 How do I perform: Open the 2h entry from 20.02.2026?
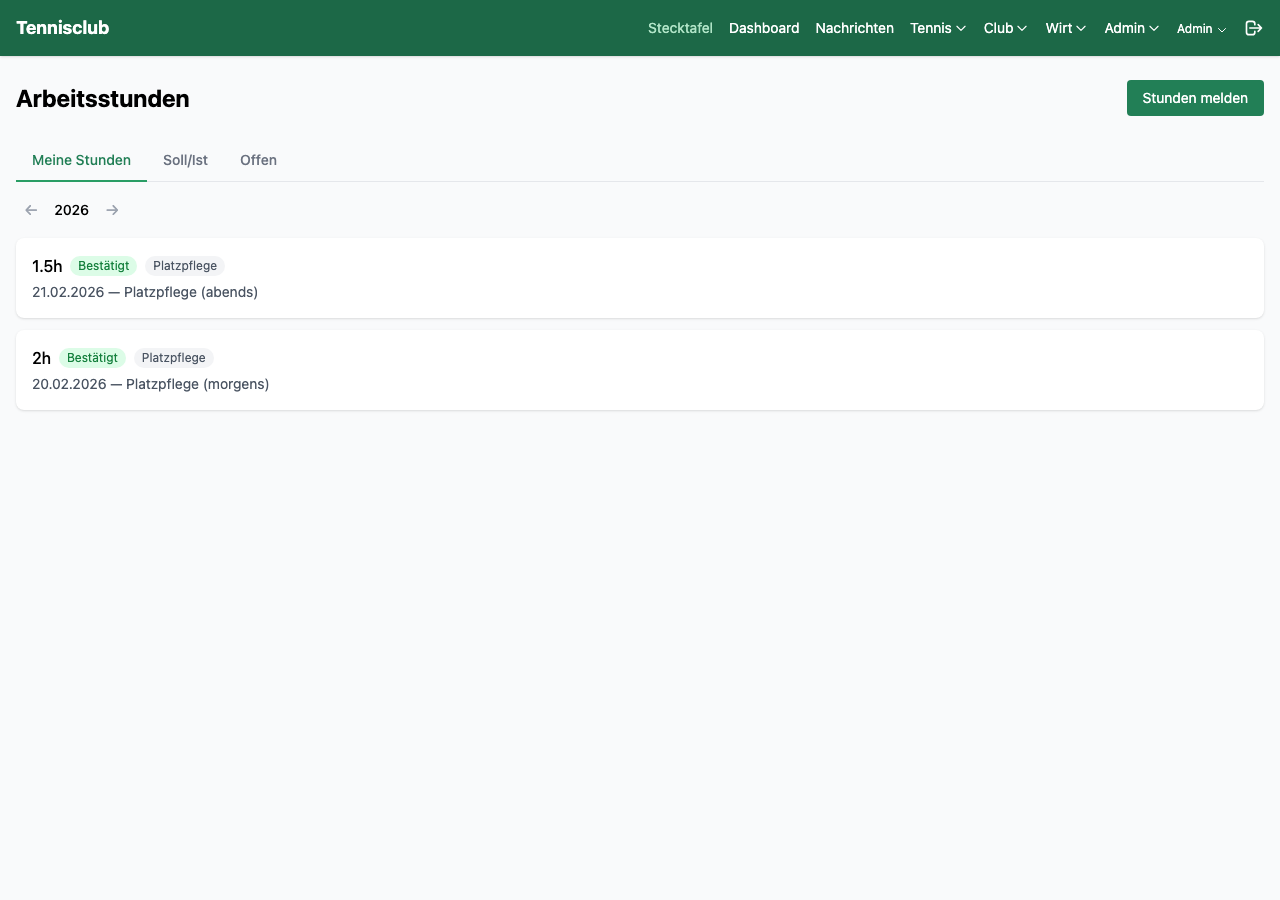640,371
